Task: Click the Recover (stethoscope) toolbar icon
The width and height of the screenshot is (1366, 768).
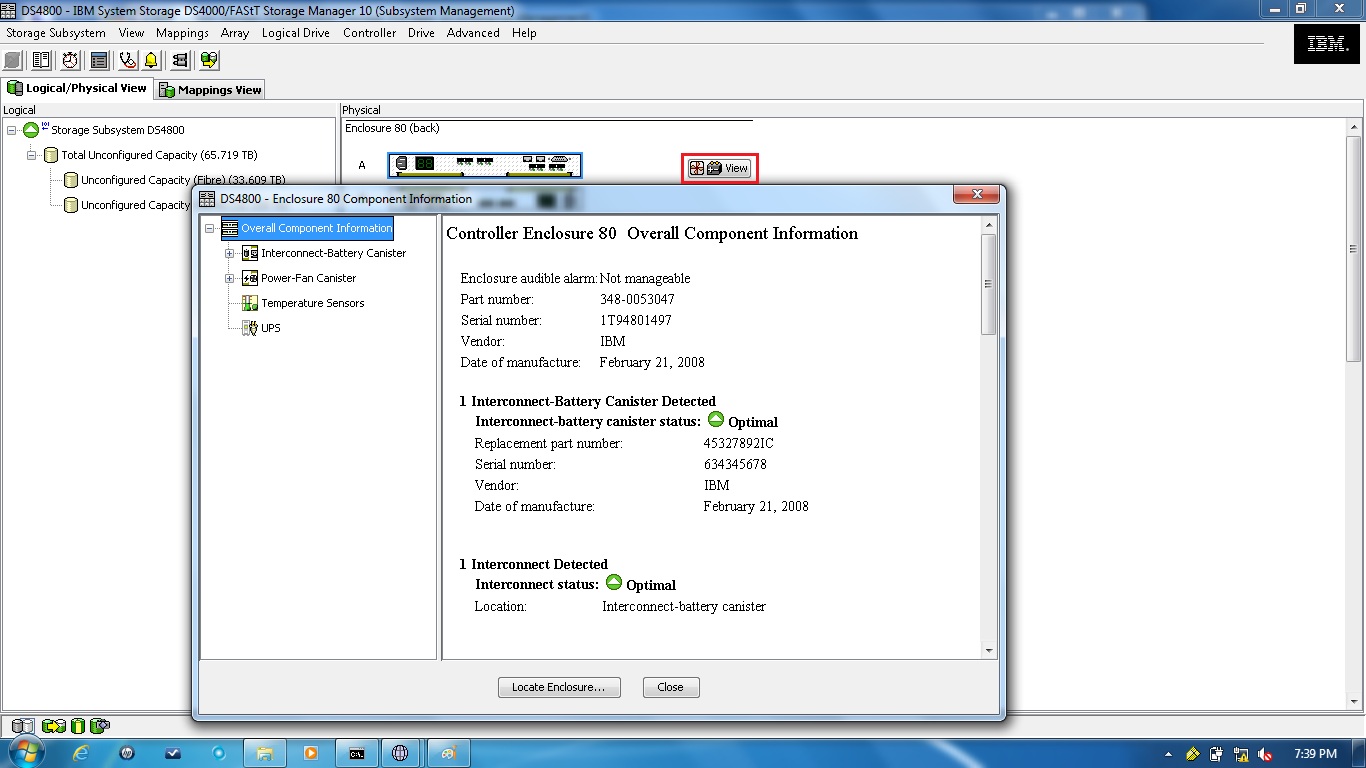Action: (x=126, y=60)
